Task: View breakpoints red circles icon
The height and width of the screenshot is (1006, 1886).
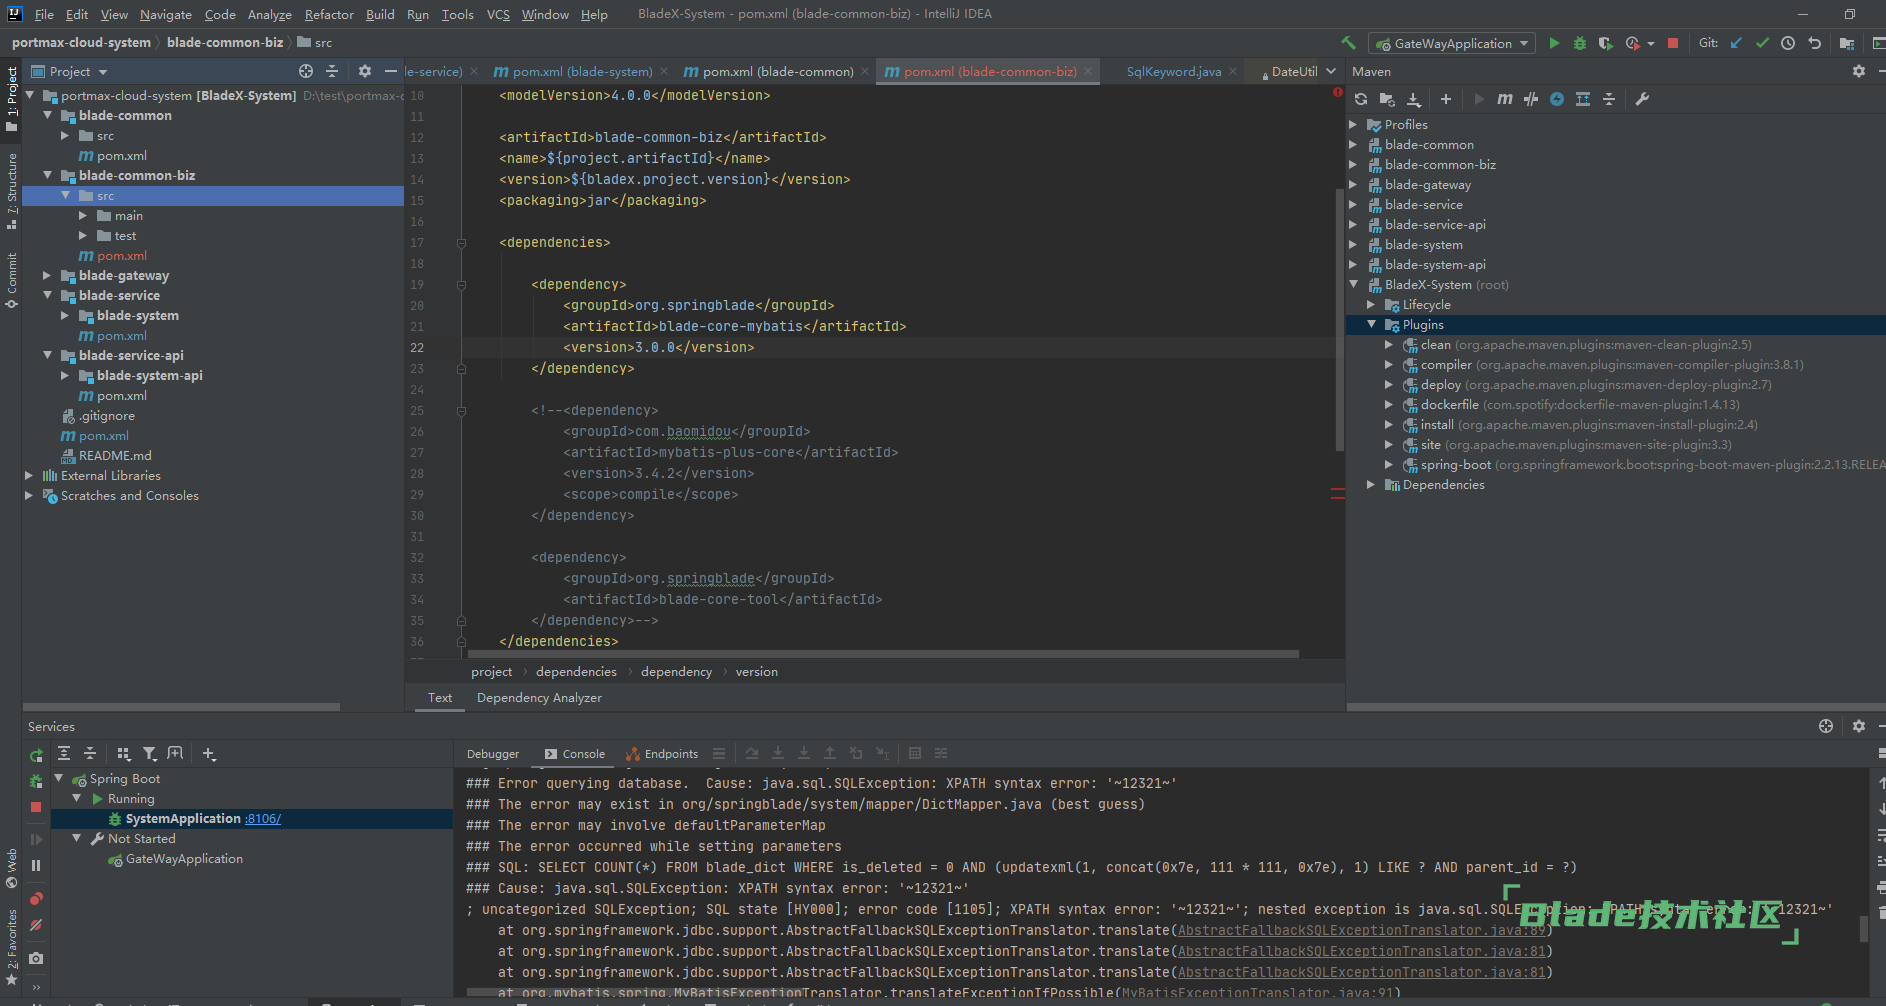Action: [x=36, y=899]
